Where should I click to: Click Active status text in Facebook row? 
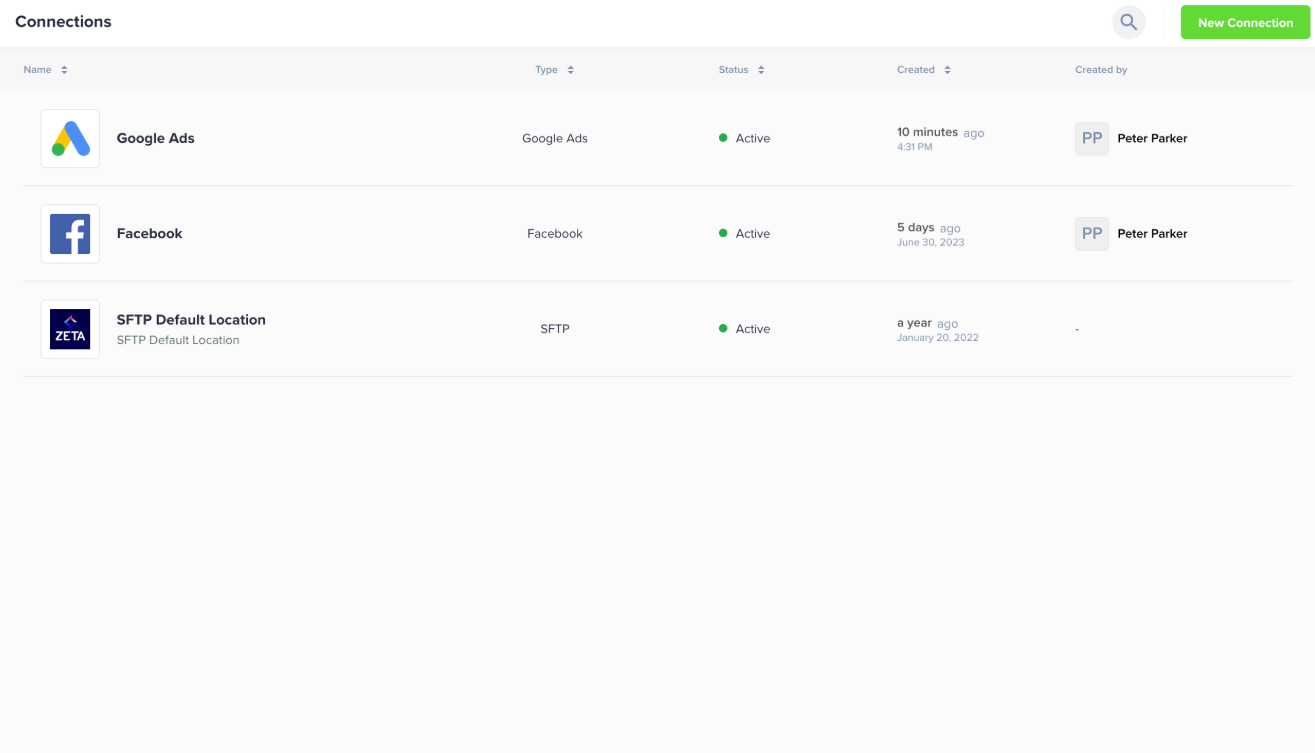pos(752,234)
